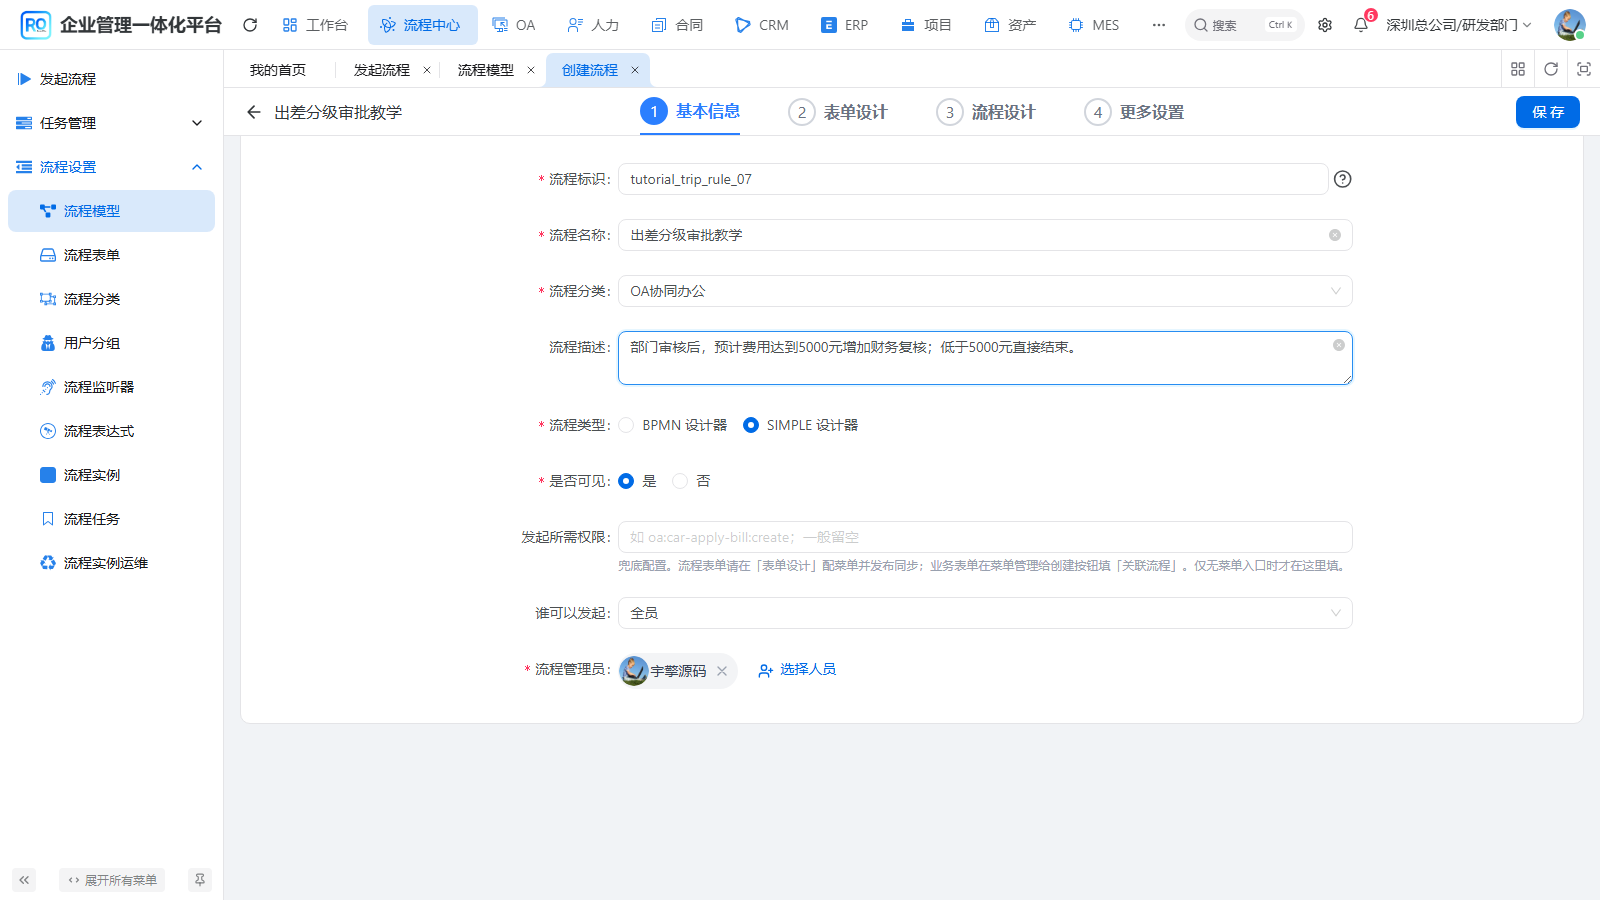Viewport: 1600px width, 900px height.
Task: Open the notification bell with badge
Action: pyautogui.click(x=1361, y=25)
